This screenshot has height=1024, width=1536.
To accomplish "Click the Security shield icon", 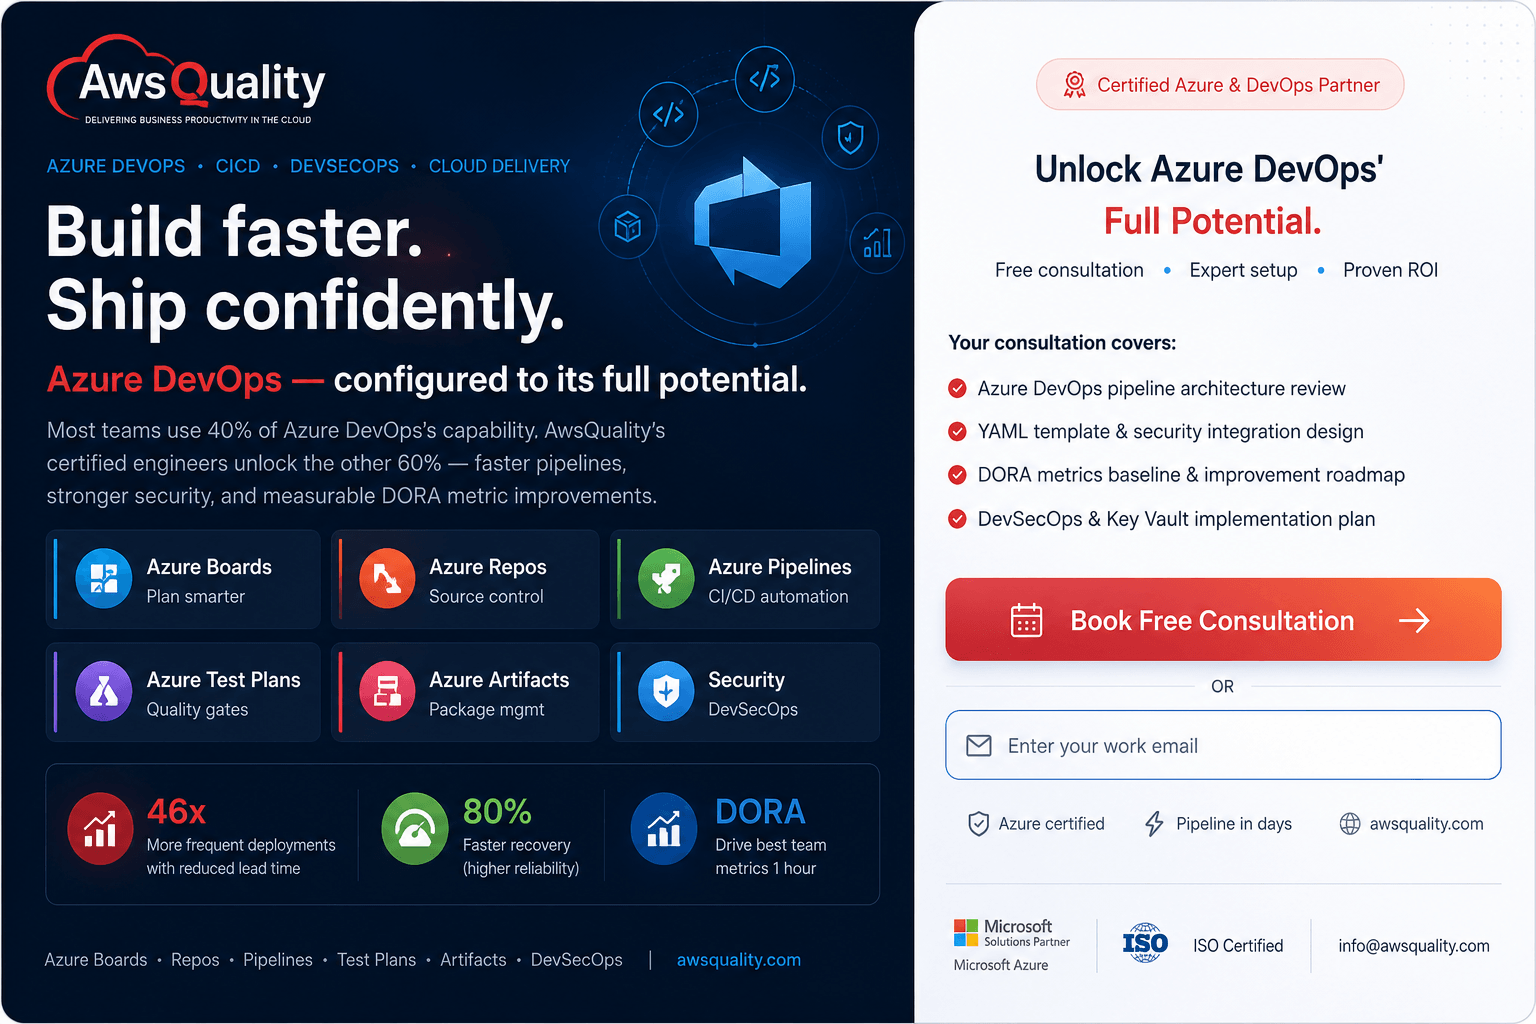I will pyautogui.click(x=666, y=691).
